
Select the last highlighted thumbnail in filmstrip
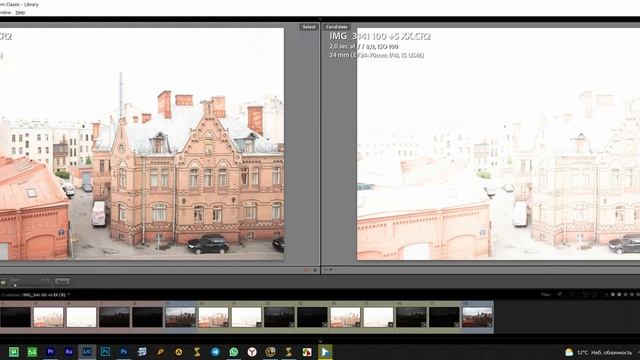pos(477,317)
